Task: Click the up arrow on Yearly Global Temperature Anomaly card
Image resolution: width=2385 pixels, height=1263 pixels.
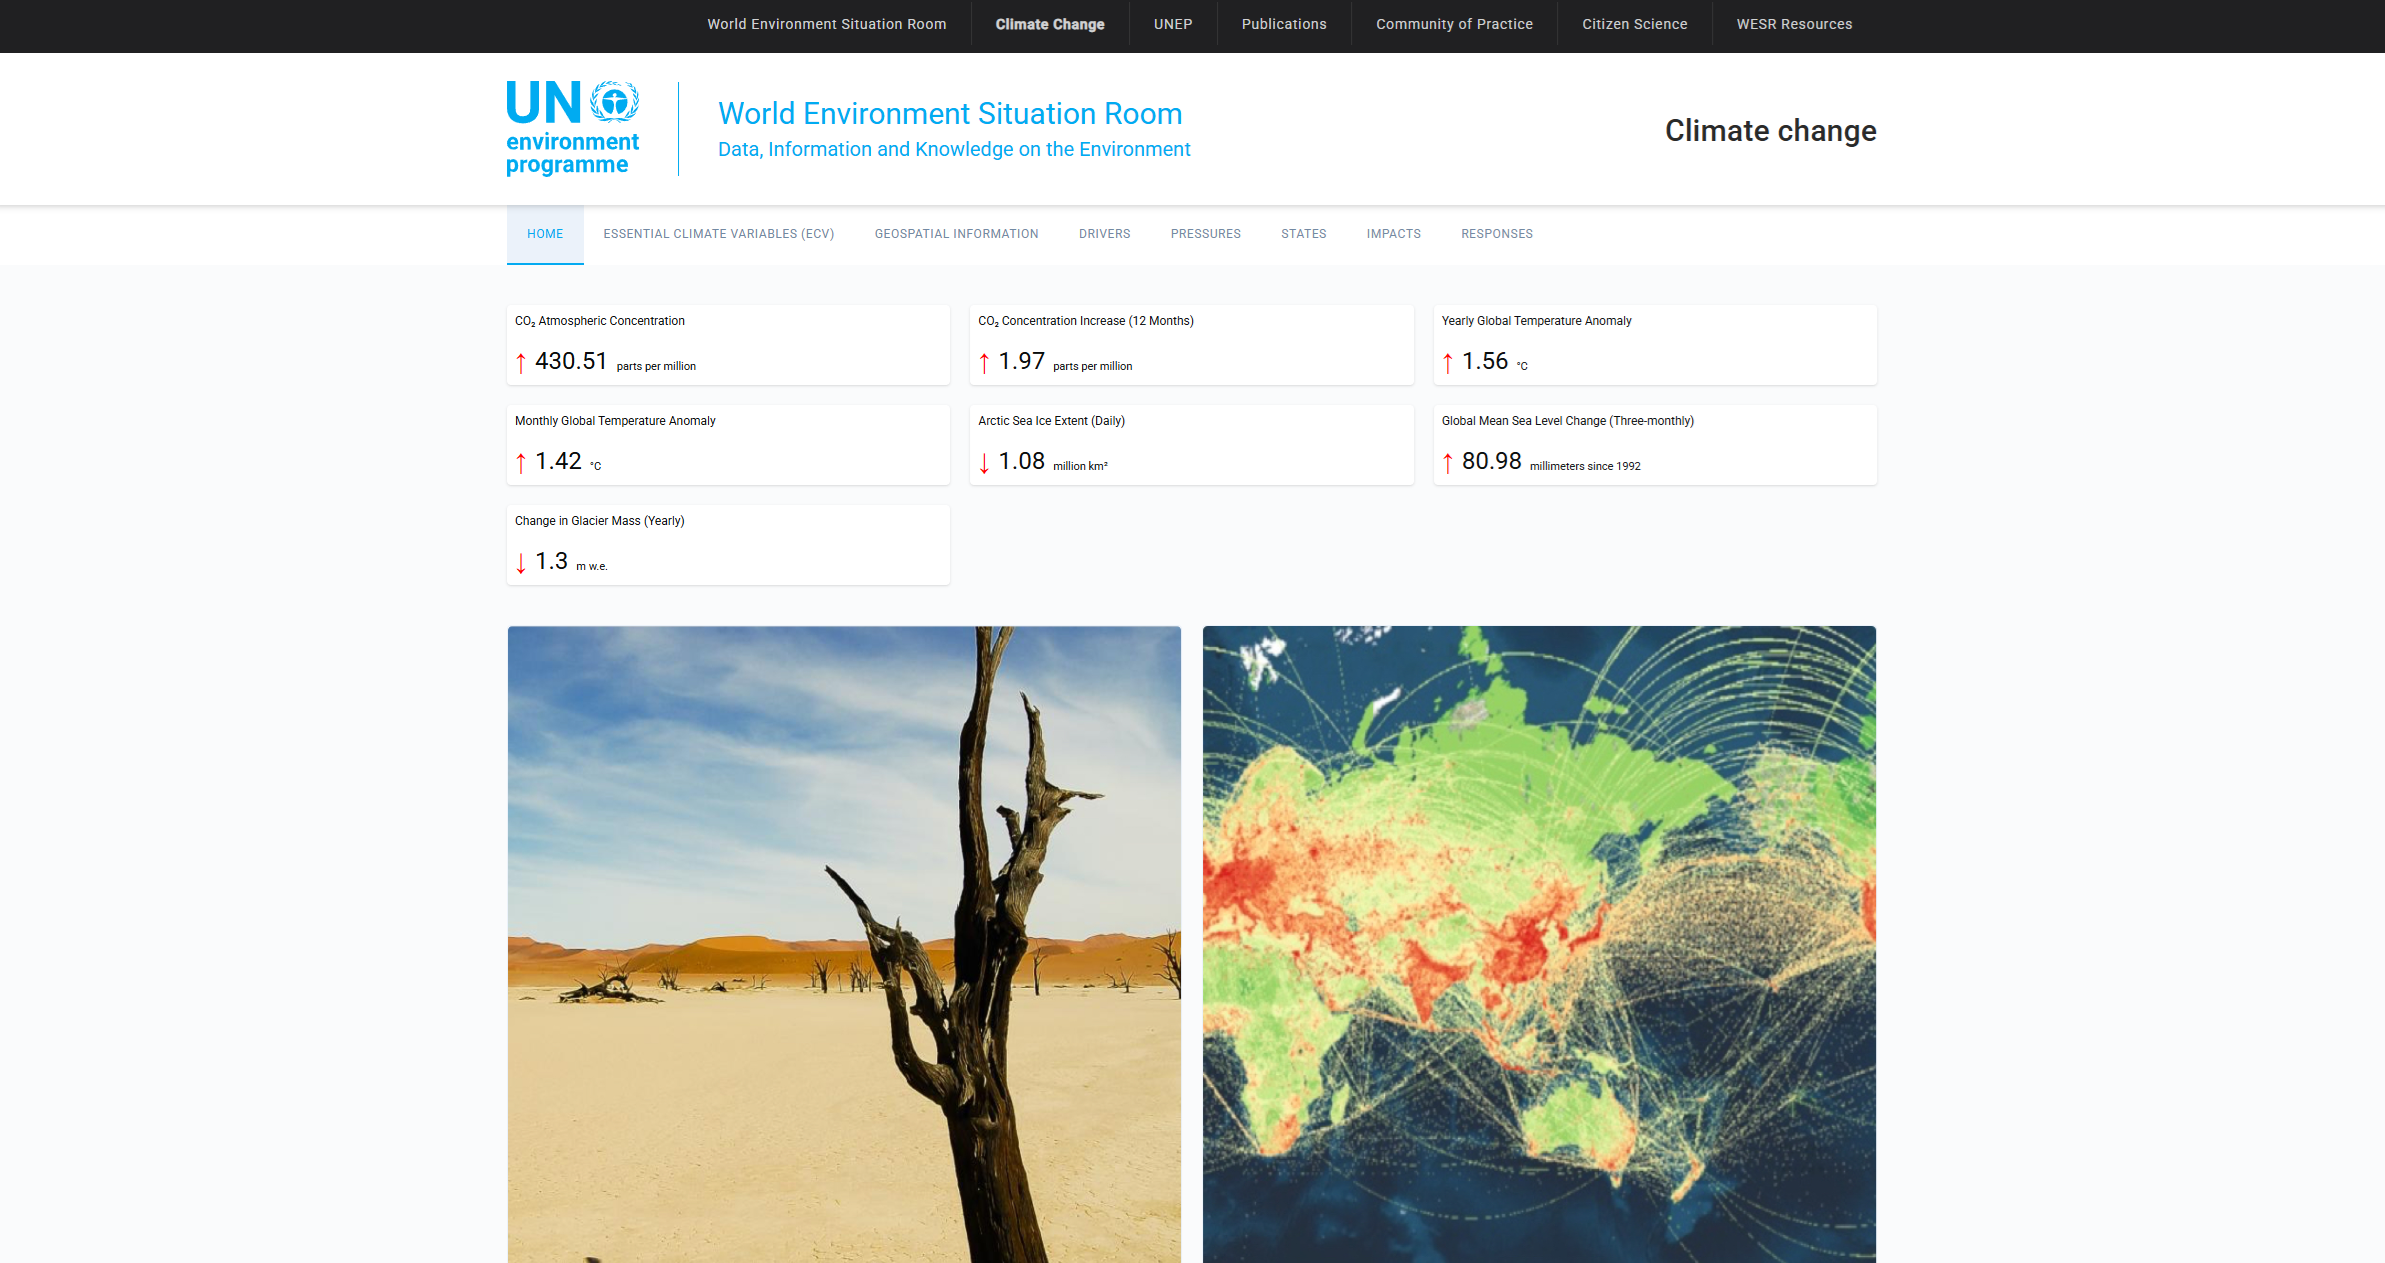Action: coord(1449,363)
